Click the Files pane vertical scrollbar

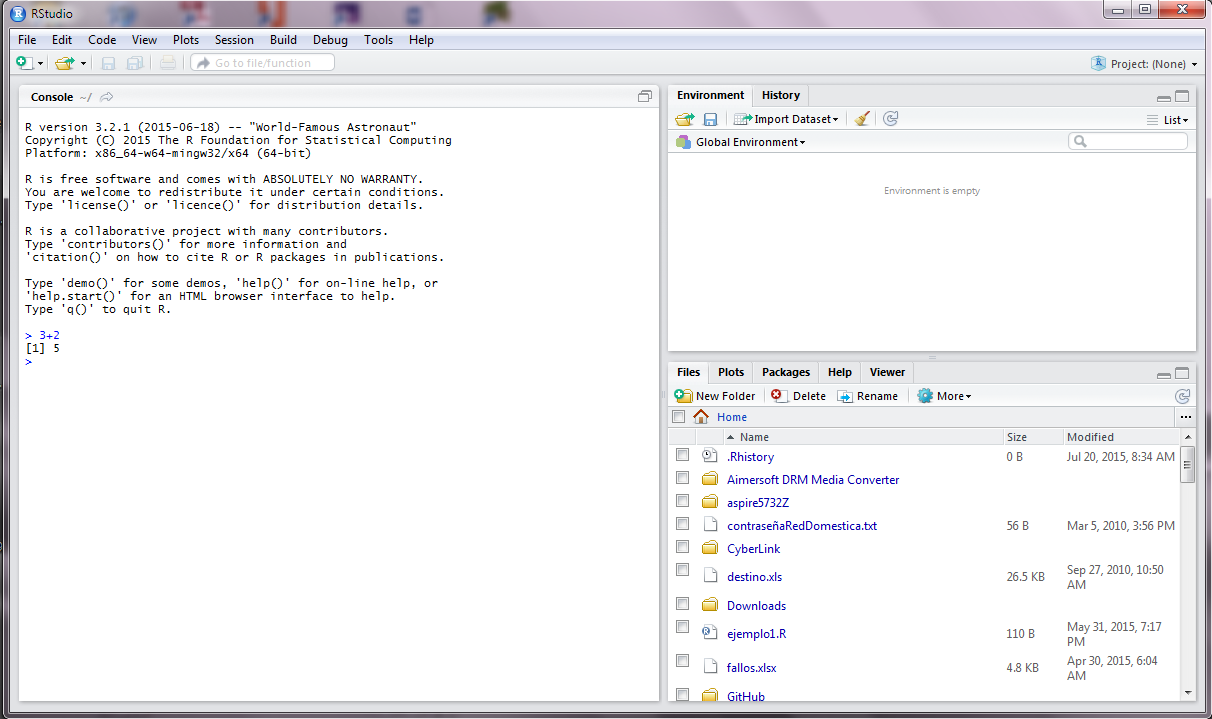pyautogui.click(x=1188, y=465)
